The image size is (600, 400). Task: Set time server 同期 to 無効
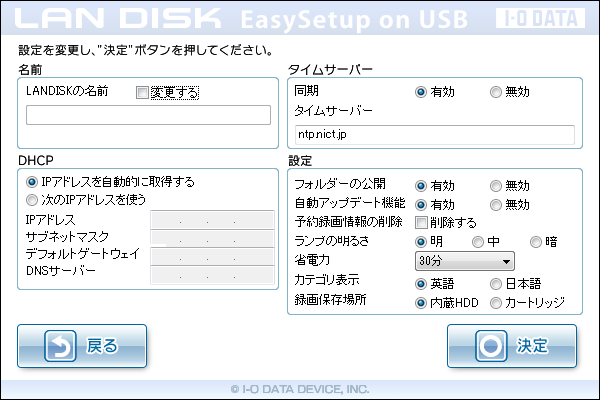[497, 91]
